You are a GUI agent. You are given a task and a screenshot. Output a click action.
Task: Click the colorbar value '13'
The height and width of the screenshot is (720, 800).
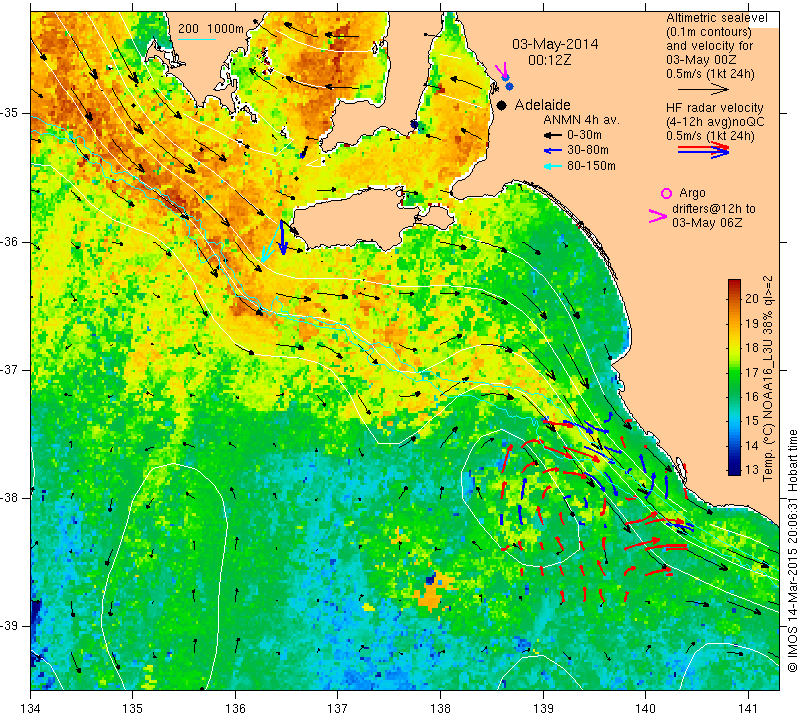[x=752, y=470]
